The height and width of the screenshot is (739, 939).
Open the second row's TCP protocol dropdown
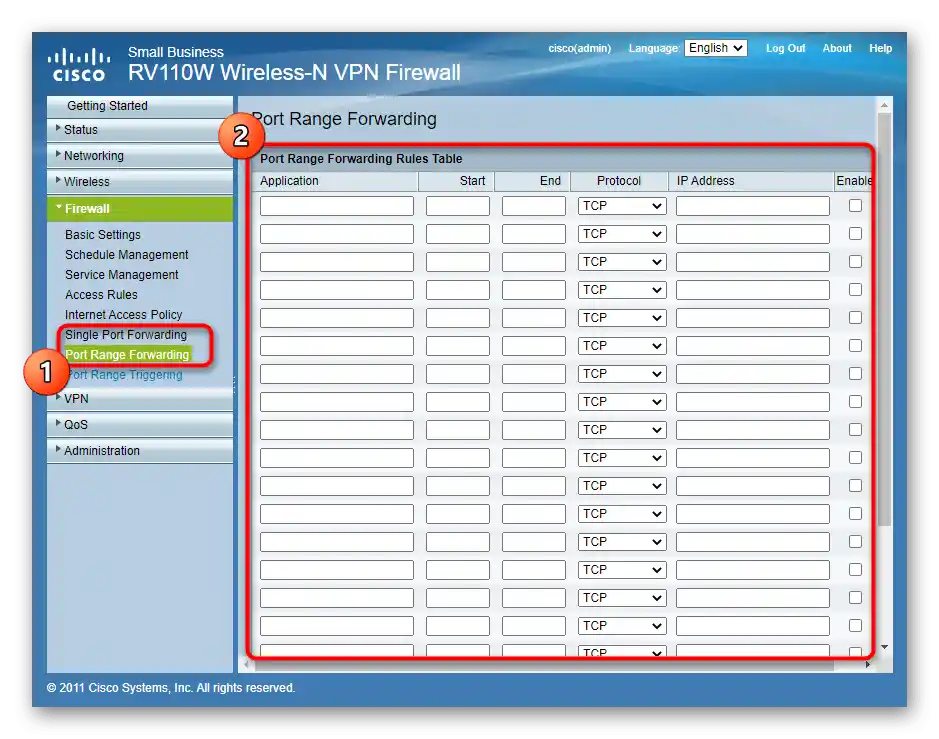click(622, 234)
